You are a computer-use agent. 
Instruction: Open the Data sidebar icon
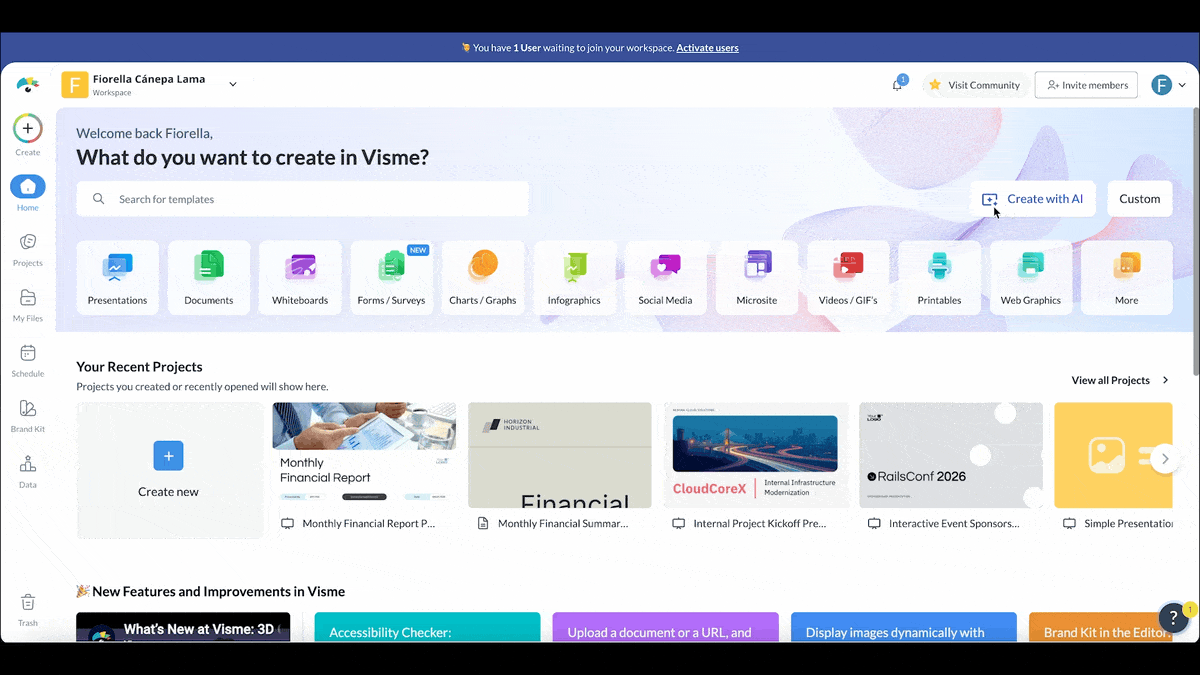[x=28, y=464]
